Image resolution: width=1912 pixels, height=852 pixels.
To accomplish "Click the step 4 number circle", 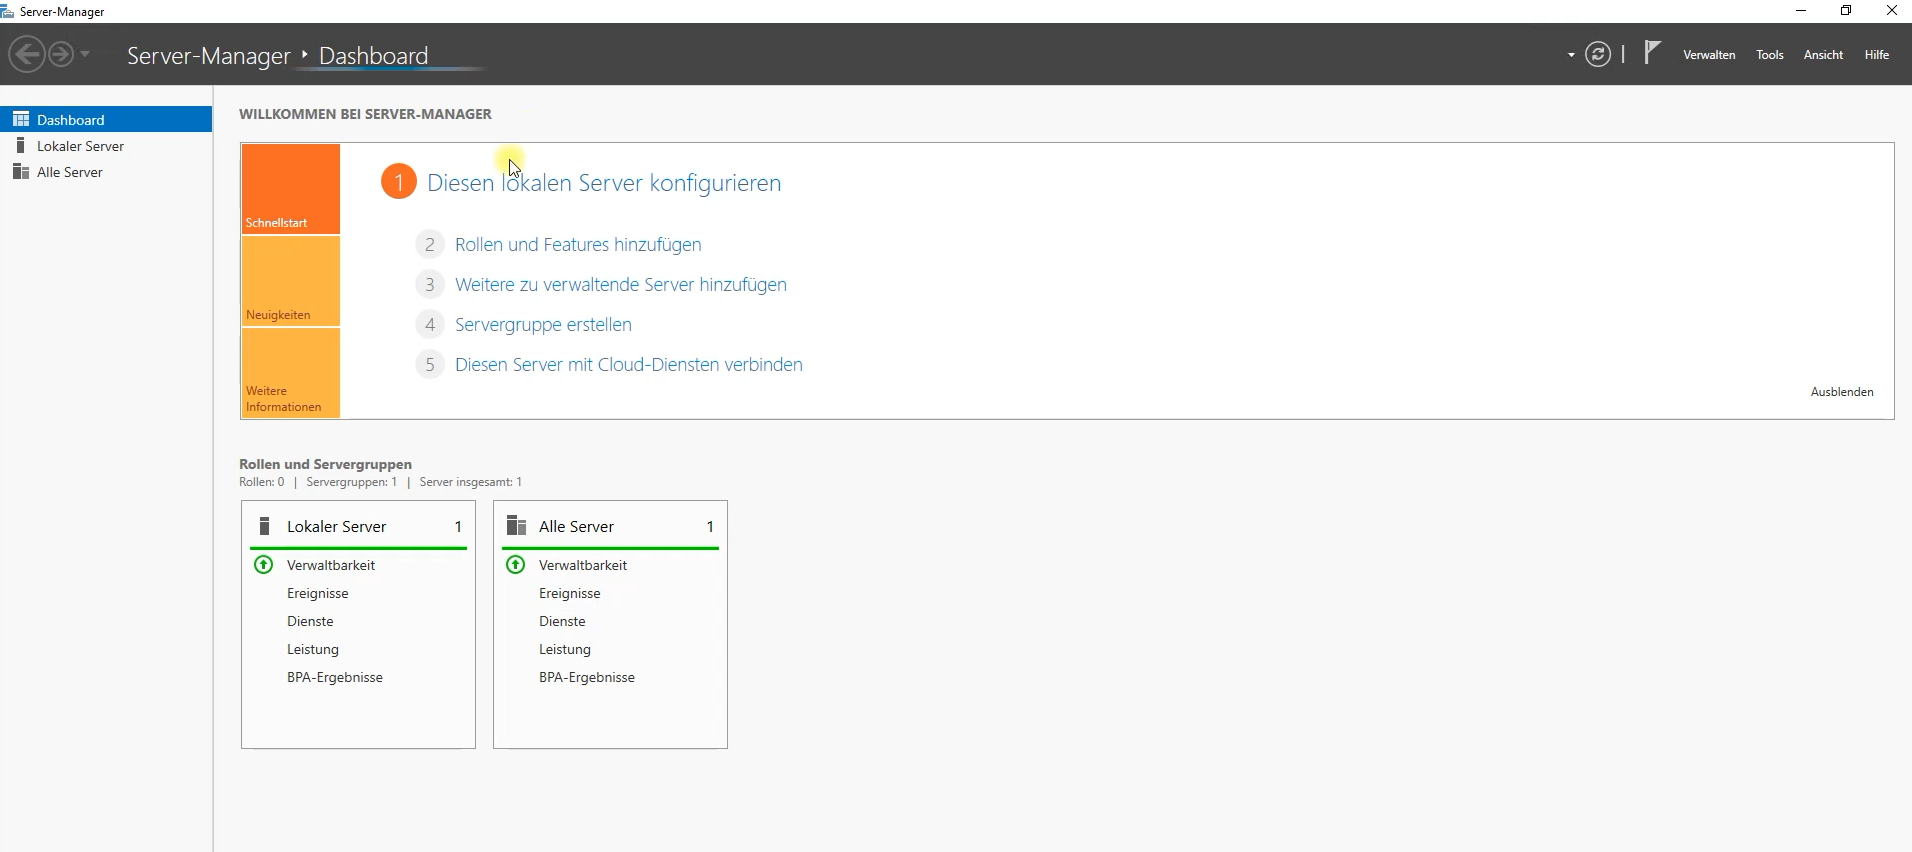I will (x=430, y=324).
